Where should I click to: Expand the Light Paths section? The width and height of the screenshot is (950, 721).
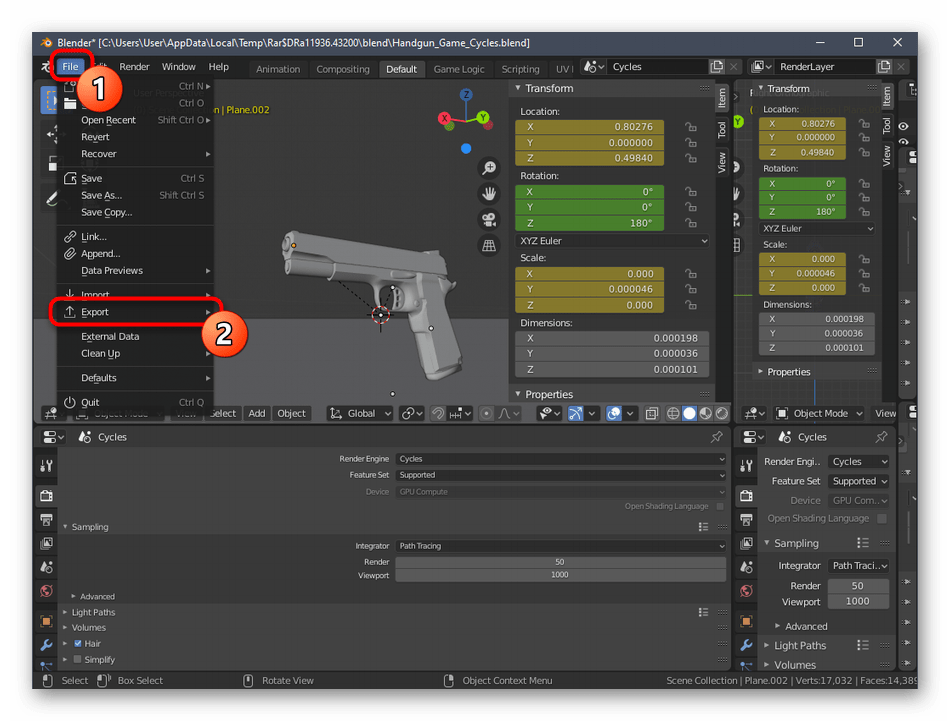(93, 612)
